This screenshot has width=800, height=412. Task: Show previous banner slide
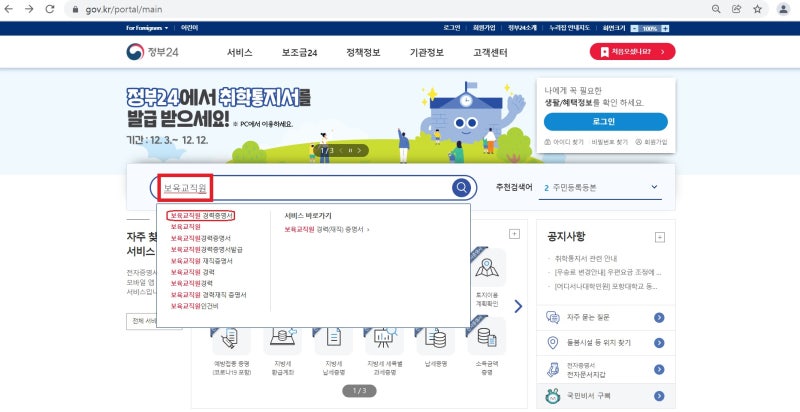340,150
